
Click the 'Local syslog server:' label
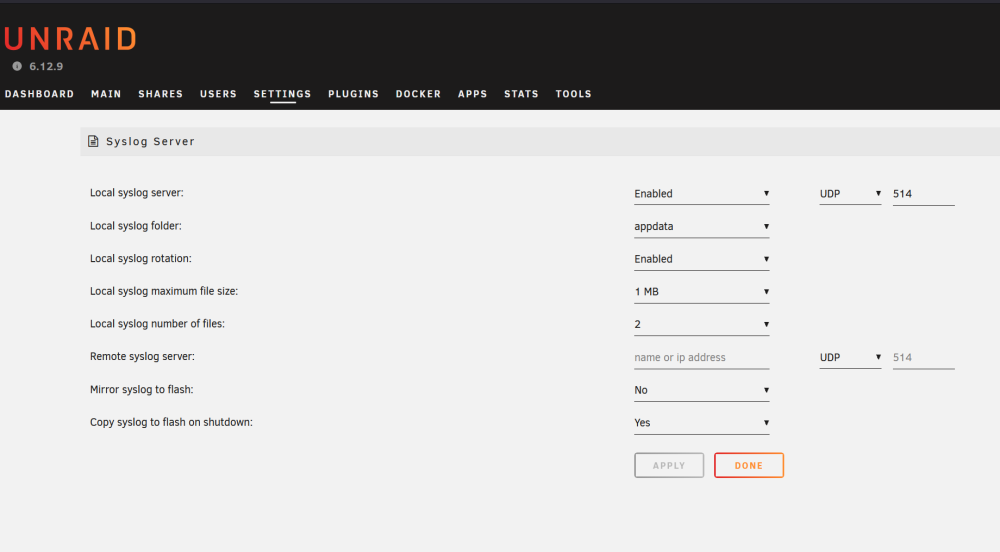pyautogui.click(x=136, y=192)
